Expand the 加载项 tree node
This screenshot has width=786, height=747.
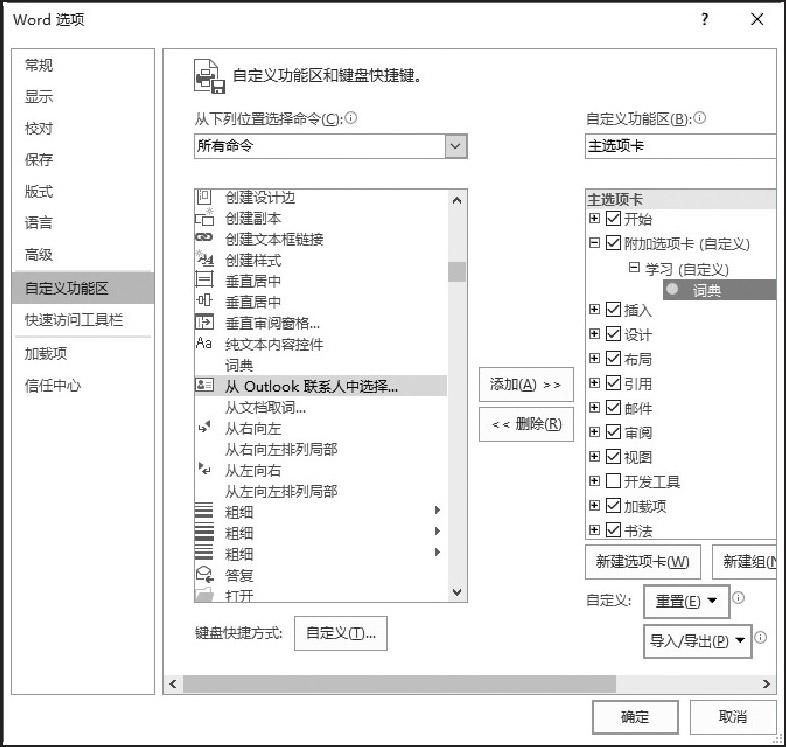pyautogui.click(x=594, y=505)
